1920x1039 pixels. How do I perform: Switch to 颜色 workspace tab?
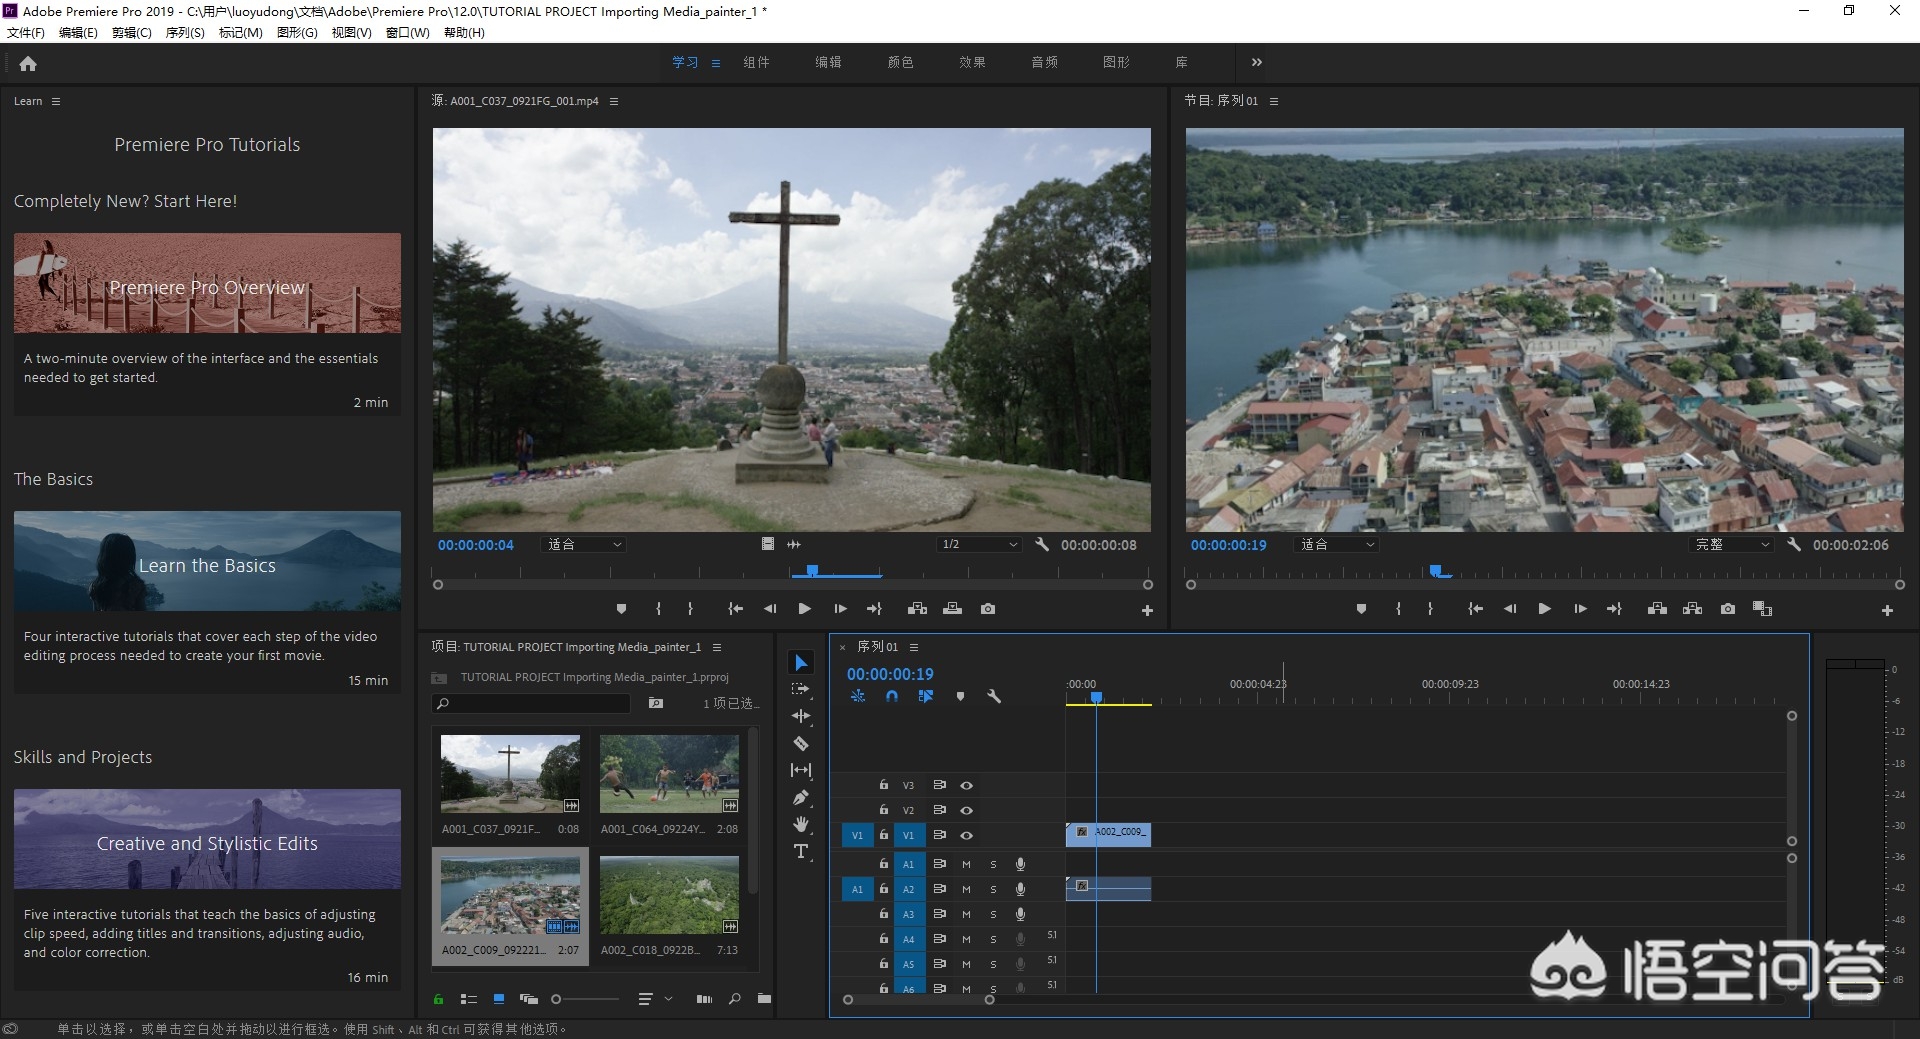tap(900, 62)
